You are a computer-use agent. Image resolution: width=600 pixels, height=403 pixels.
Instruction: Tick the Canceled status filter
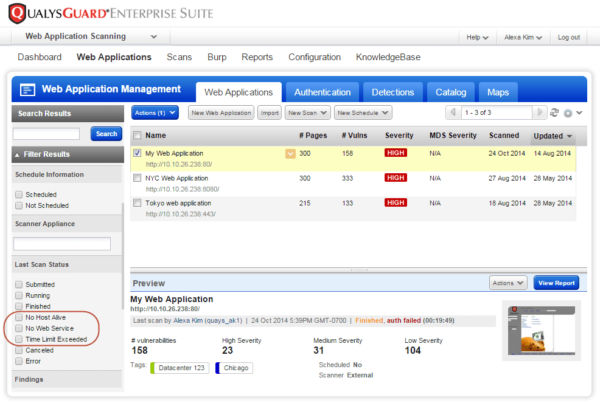point(19,350)
